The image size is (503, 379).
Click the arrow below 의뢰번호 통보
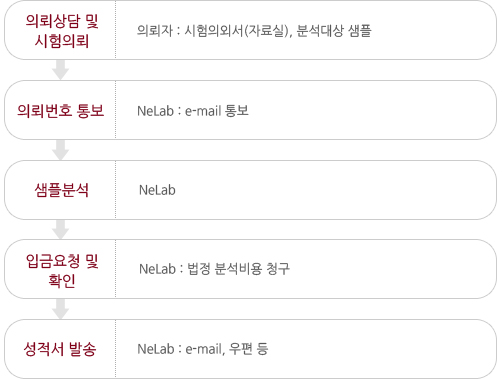click(x=61, y=150)
